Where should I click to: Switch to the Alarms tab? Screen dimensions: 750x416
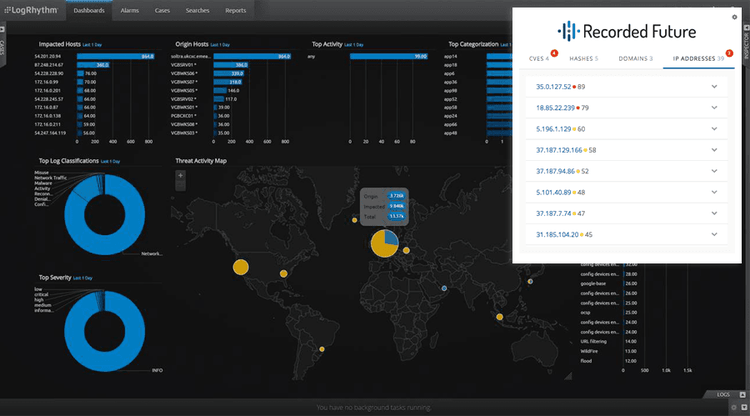pos(130,10)
